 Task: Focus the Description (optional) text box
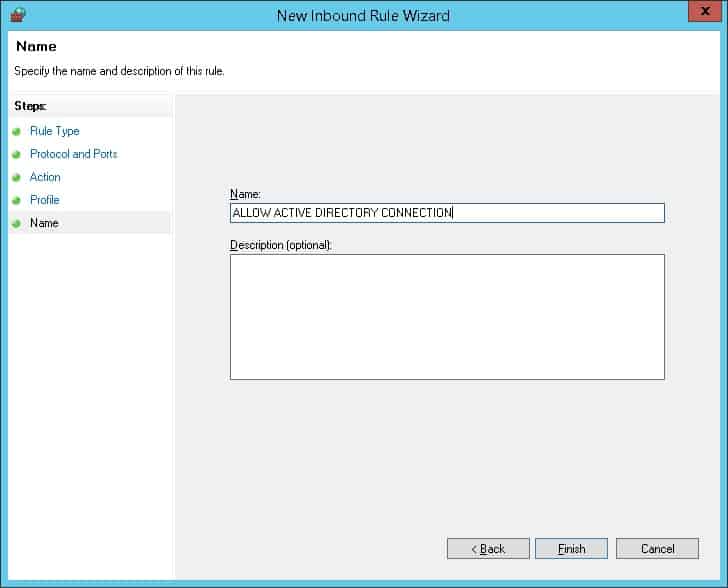[x=446, y=316]
